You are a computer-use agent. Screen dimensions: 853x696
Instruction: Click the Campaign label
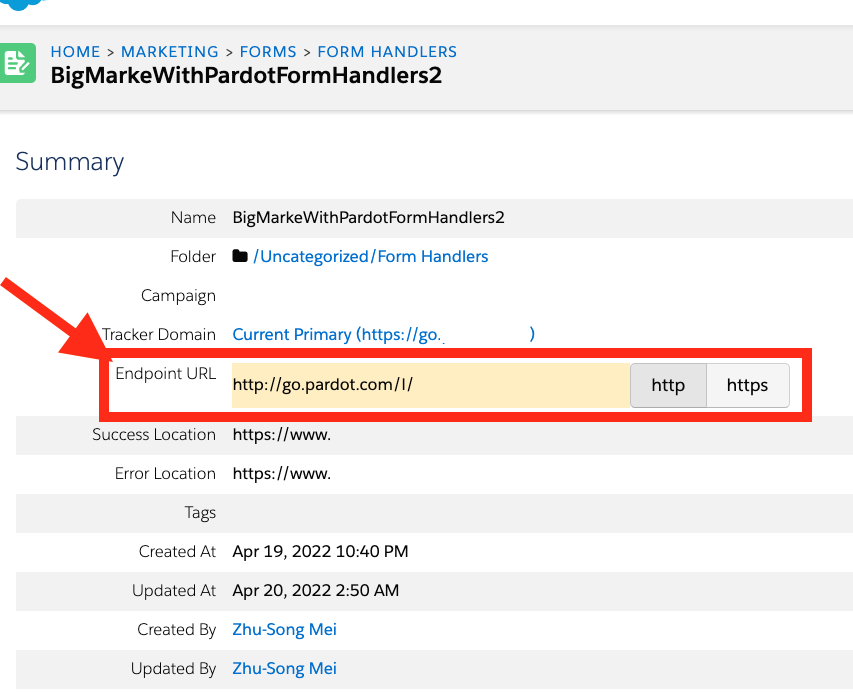(x=178, y=295)
